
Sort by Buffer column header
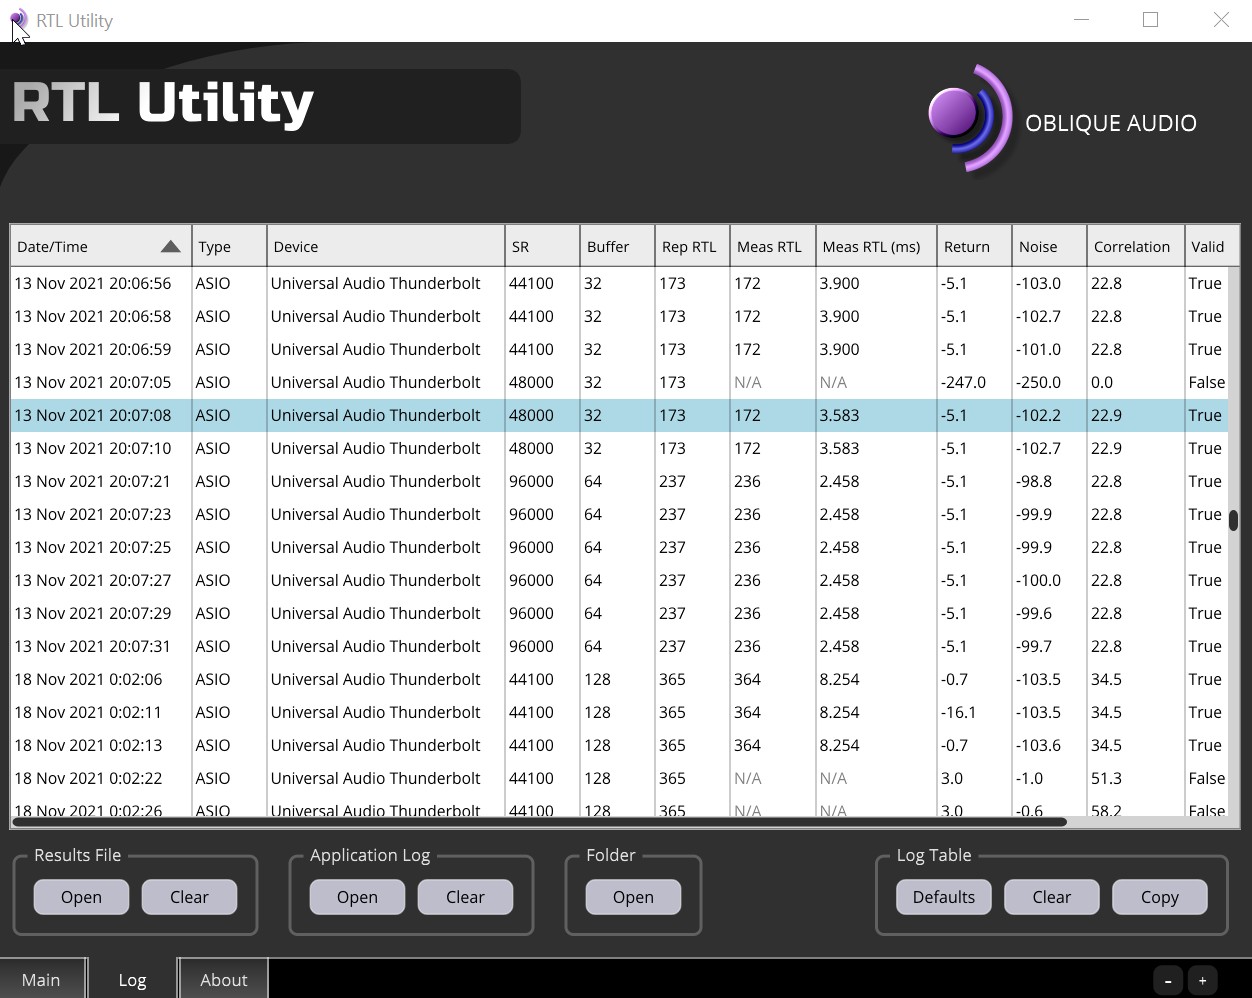click(x=617, y=246)
